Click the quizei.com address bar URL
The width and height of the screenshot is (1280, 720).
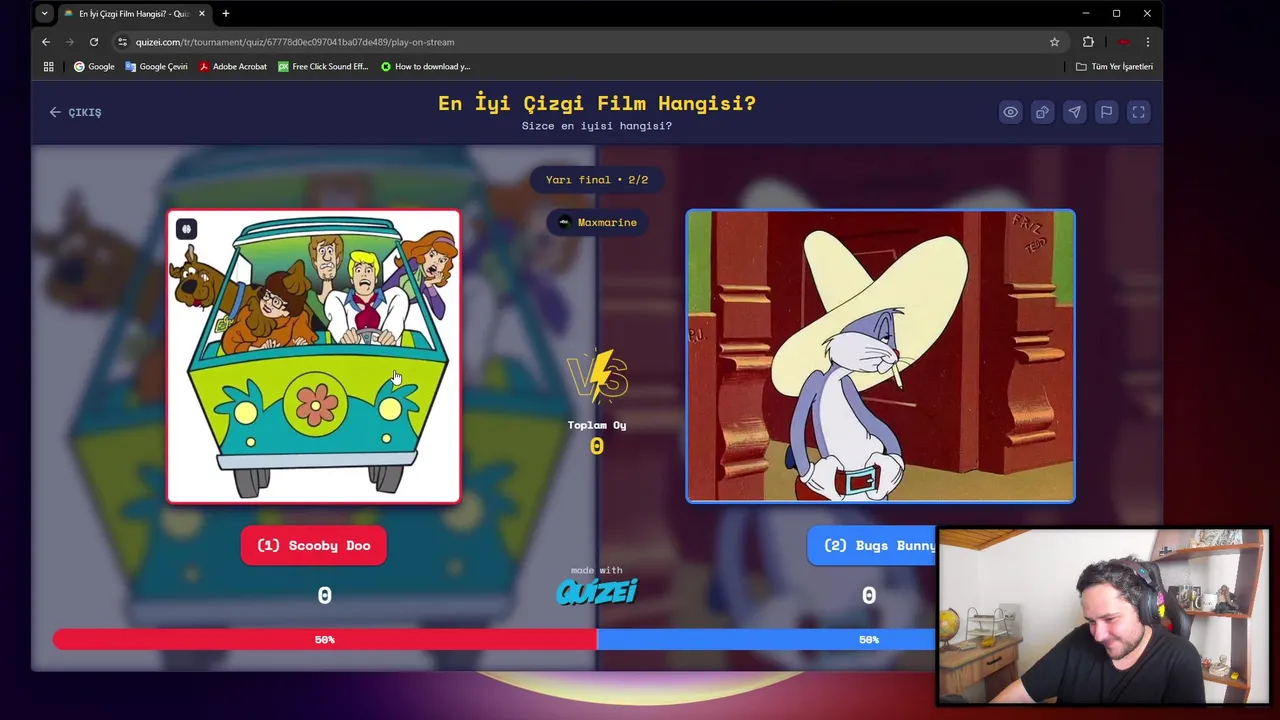pos(295,42)
